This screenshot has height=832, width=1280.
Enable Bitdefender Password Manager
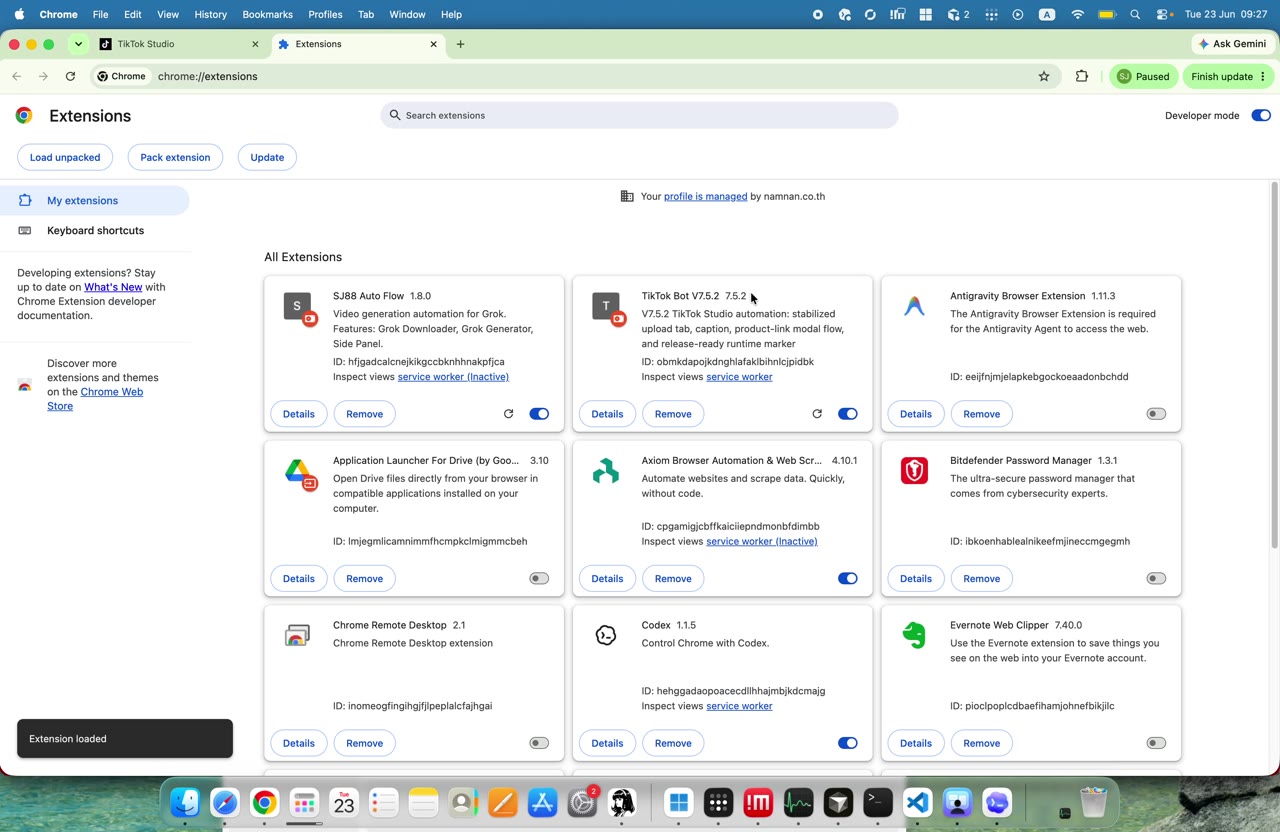click(x=1156, y=578)
